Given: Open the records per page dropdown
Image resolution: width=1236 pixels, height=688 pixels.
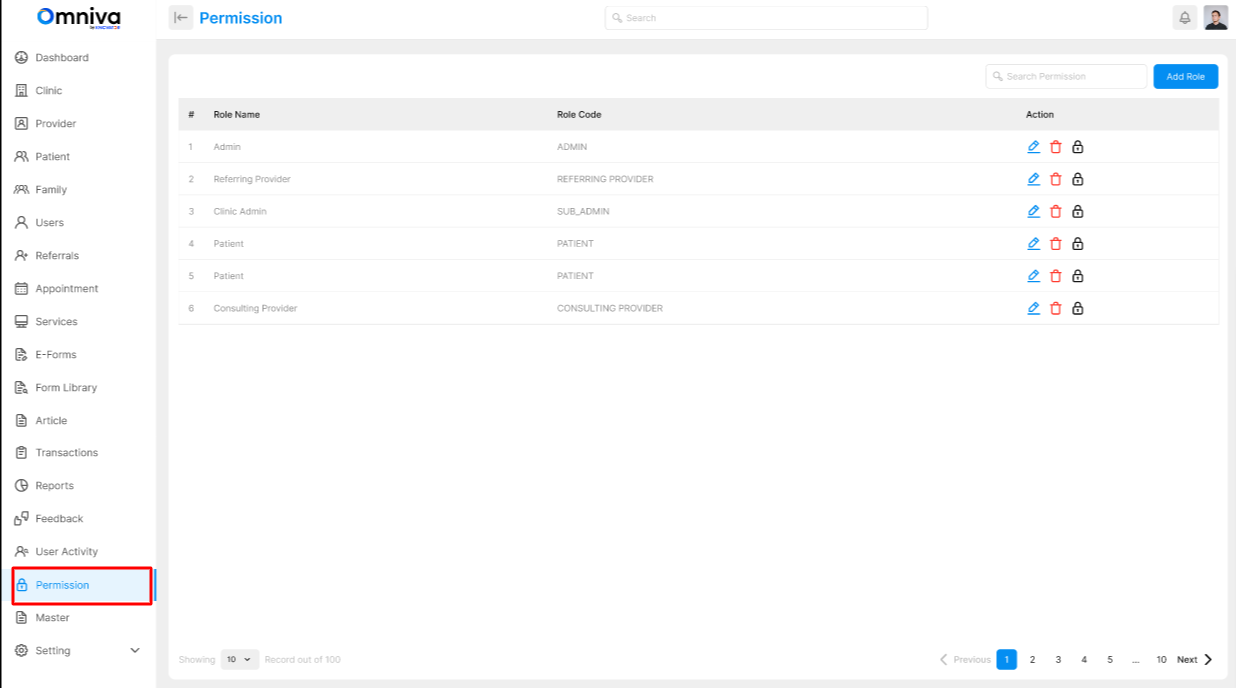Looking at the screenshot, I should [x=239, y=660].
